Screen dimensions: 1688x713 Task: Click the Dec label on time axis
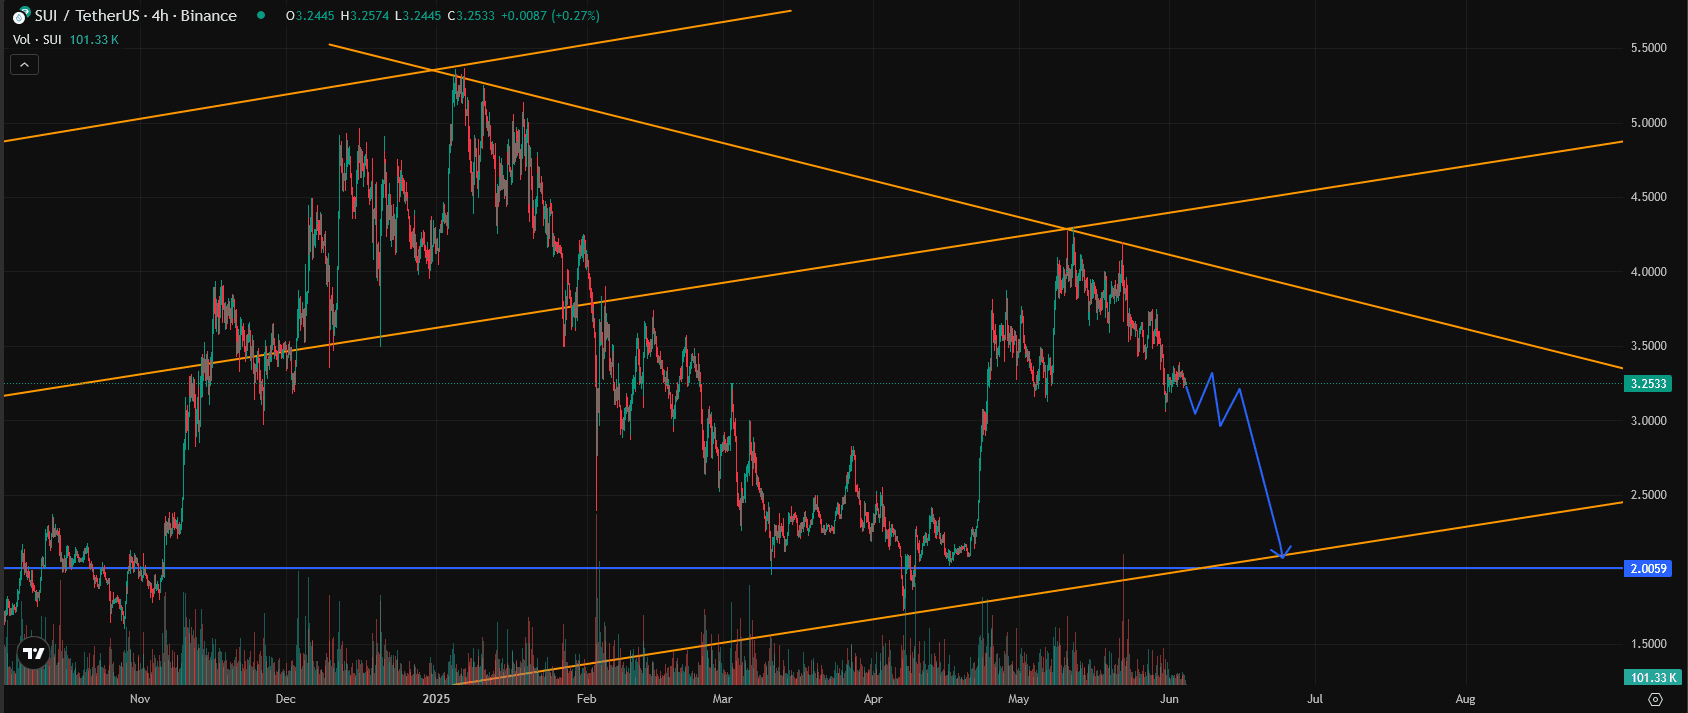(286, 699)
